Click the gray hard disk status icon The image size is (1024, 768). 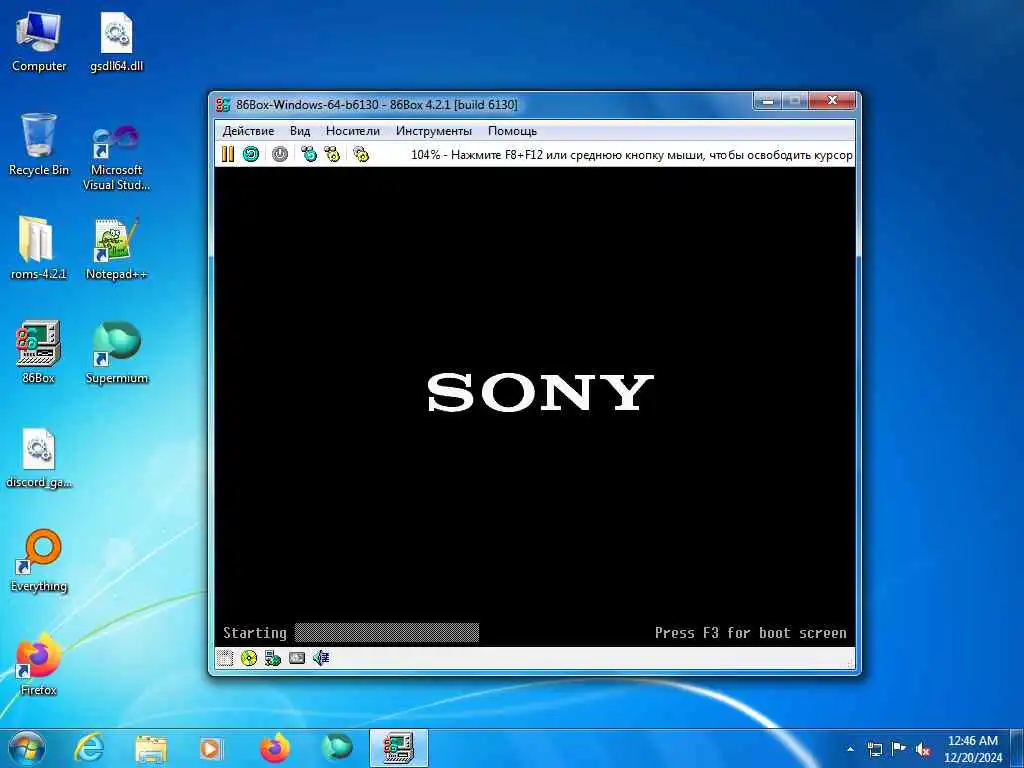click(297, 658)
